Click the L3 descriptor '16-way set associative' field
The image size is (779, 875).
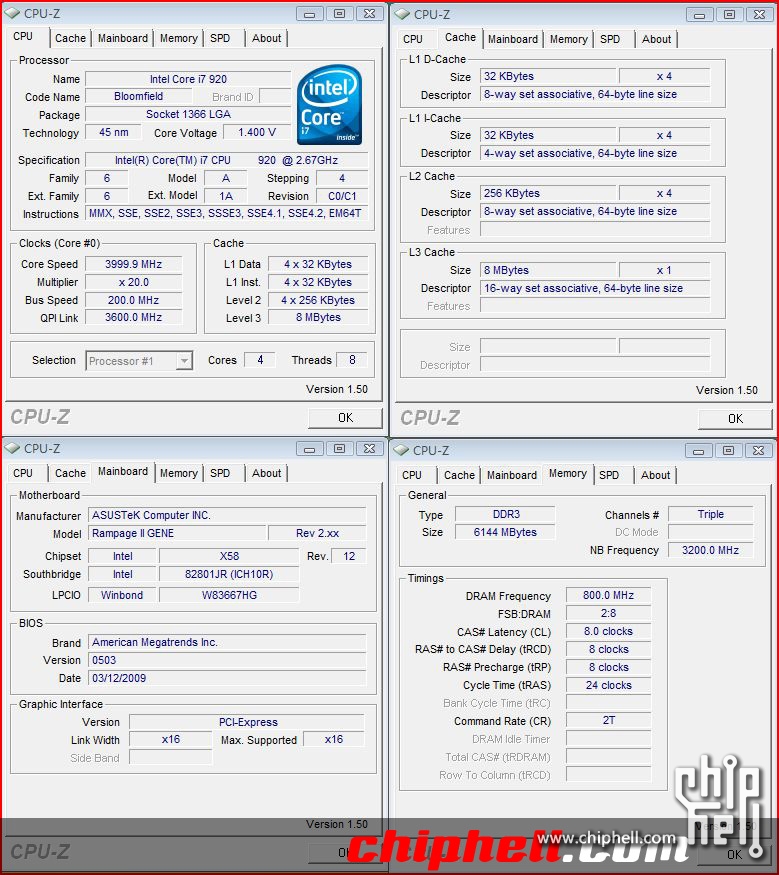point(595,288)
